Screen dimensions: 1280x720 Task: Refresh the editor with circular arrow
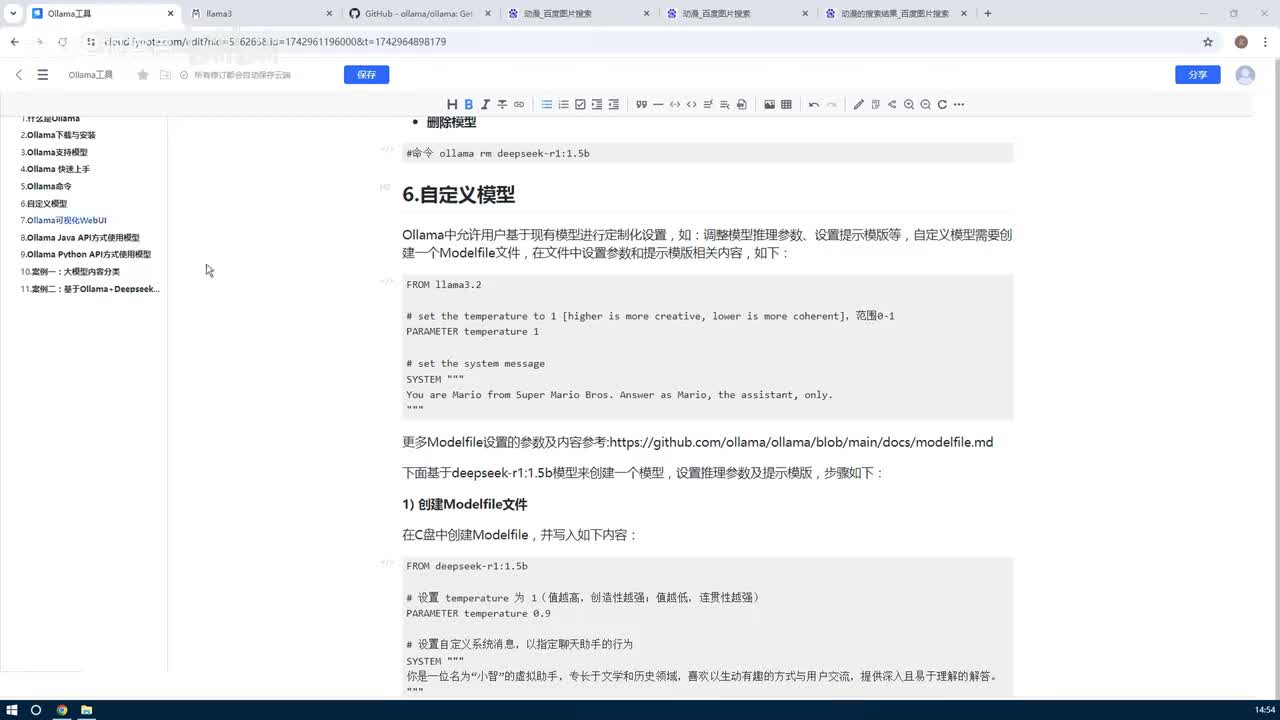[x=942, y=104]
